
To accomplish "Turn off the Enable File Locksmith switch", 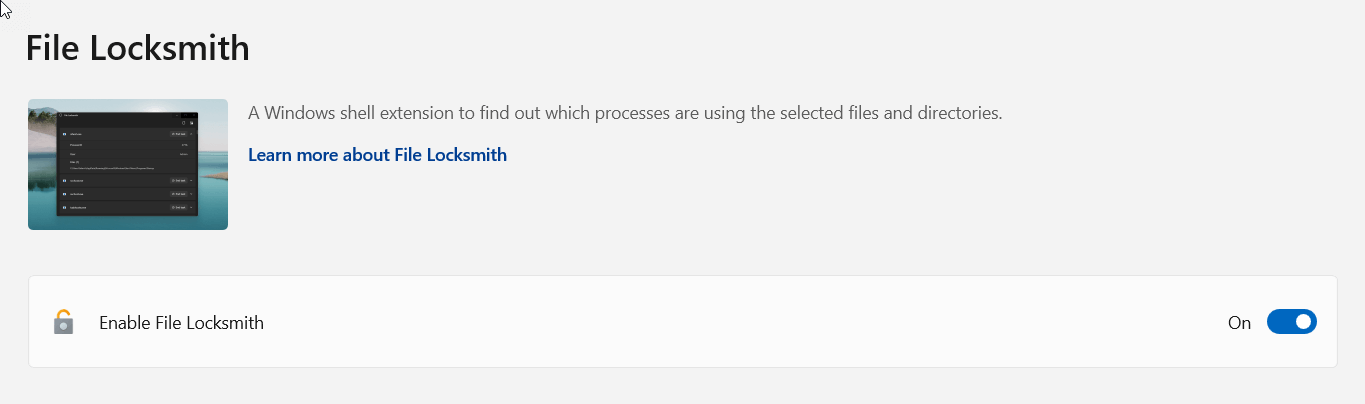I will (x=1291, y=322).
